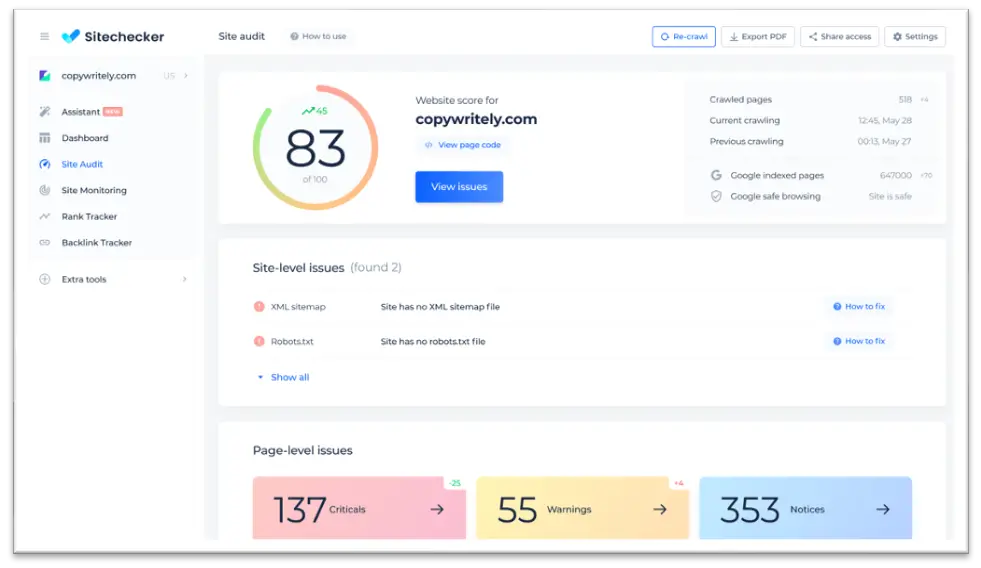Click the Previous crawling date

pyautogui.click(x=884, y=141)
